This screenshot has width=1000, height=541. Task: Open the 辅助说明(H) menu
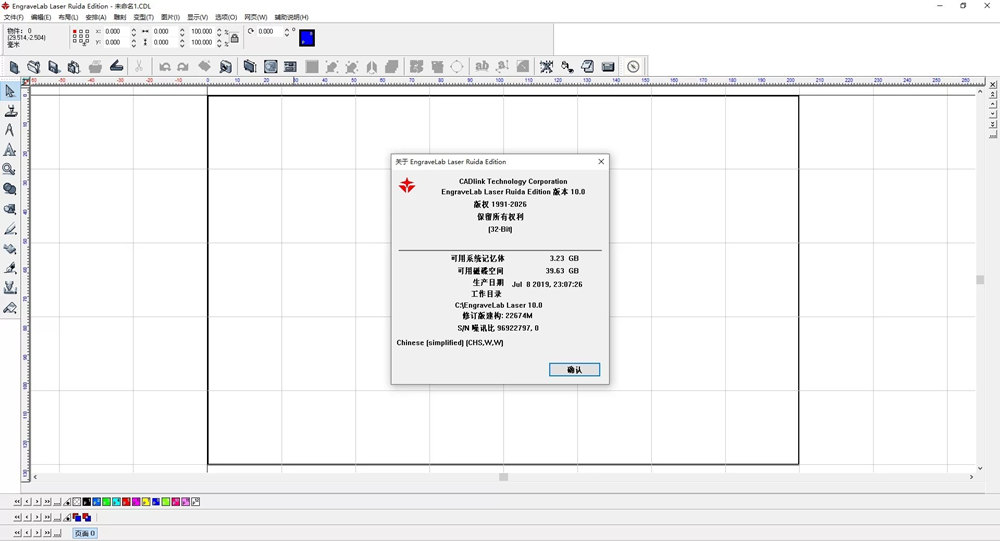291,17
